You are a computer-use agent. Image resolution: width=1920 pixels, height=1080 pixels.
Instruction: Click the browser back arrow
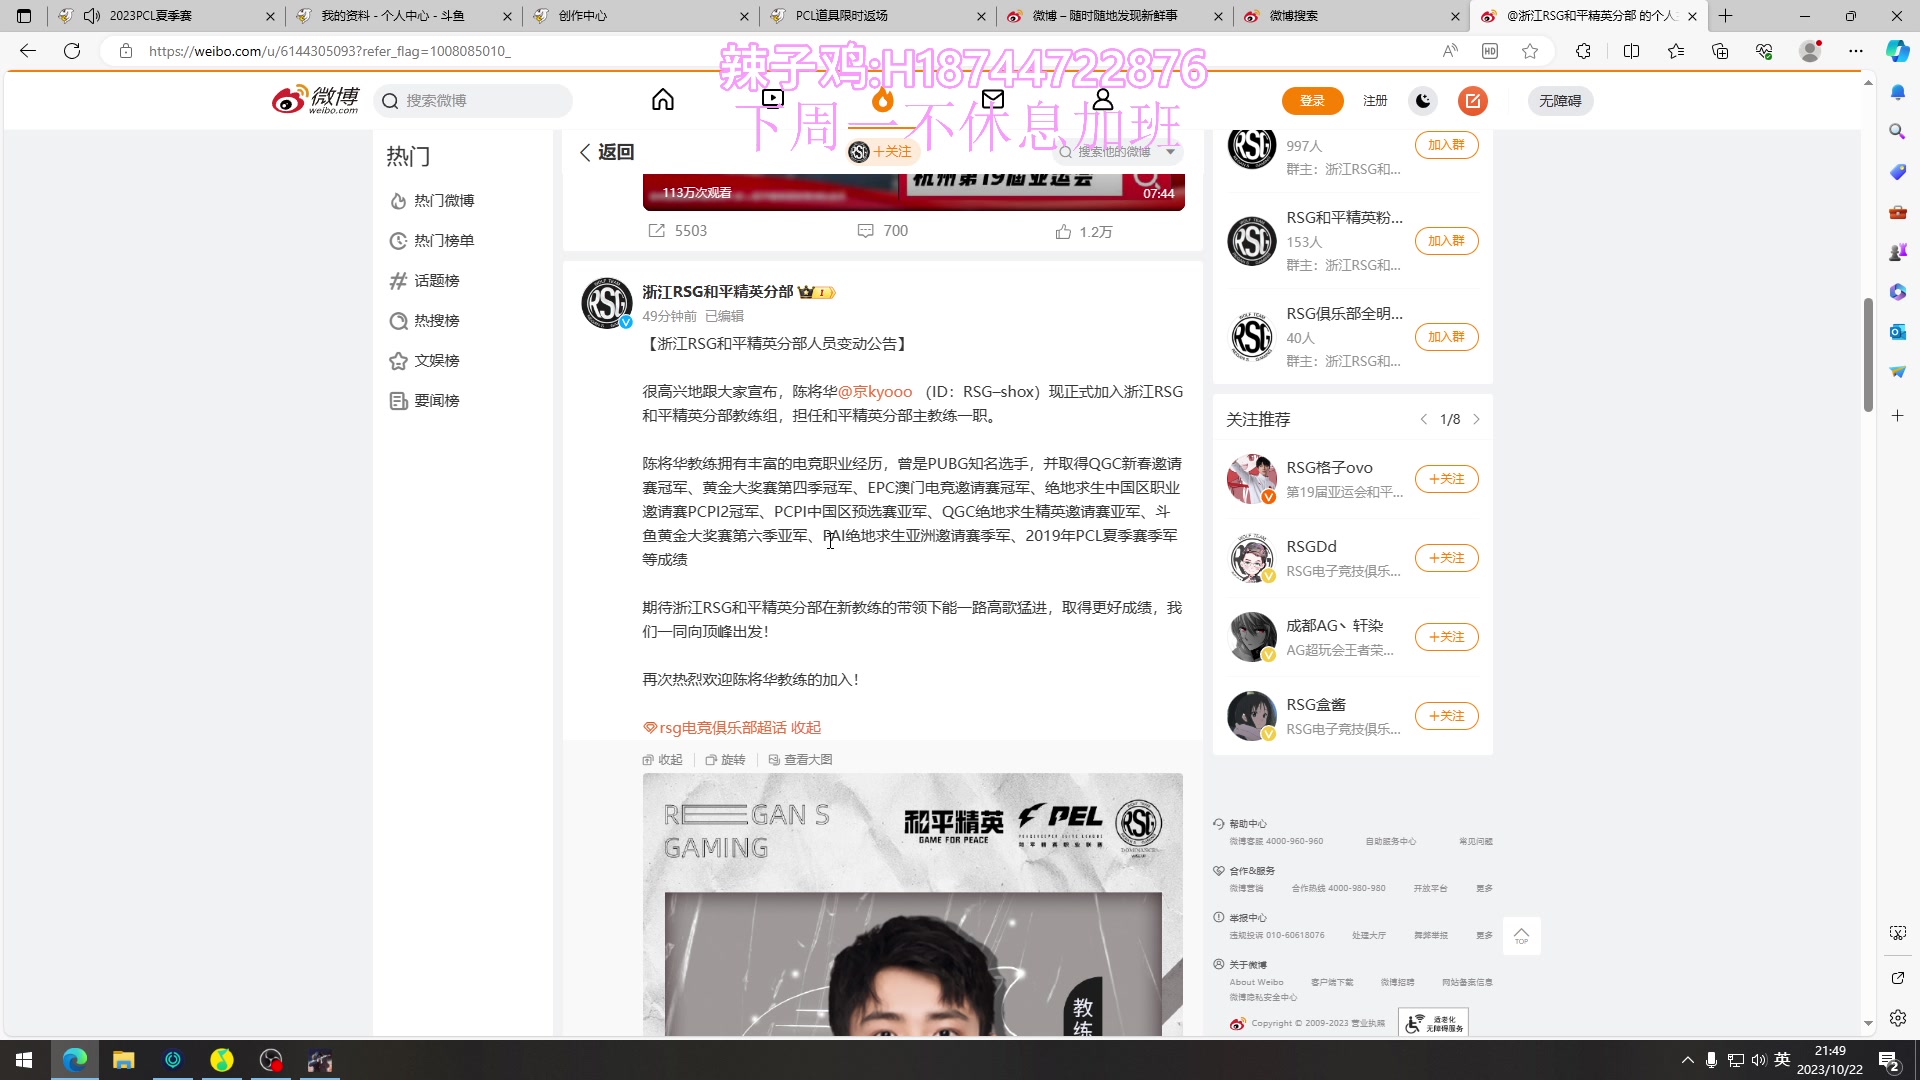(28, 51)
